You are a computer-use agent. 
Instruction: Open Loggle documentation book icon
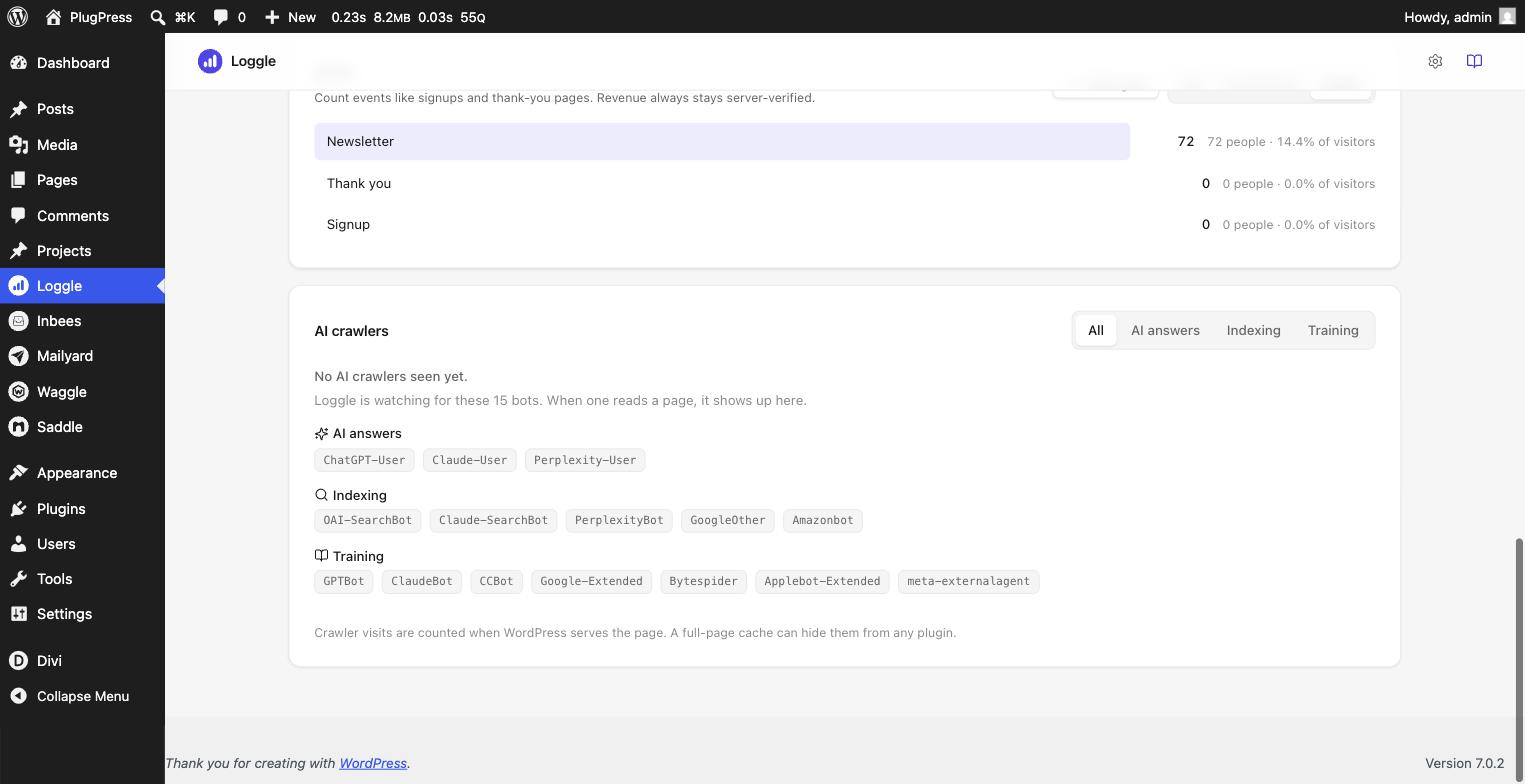(1474, 61)
